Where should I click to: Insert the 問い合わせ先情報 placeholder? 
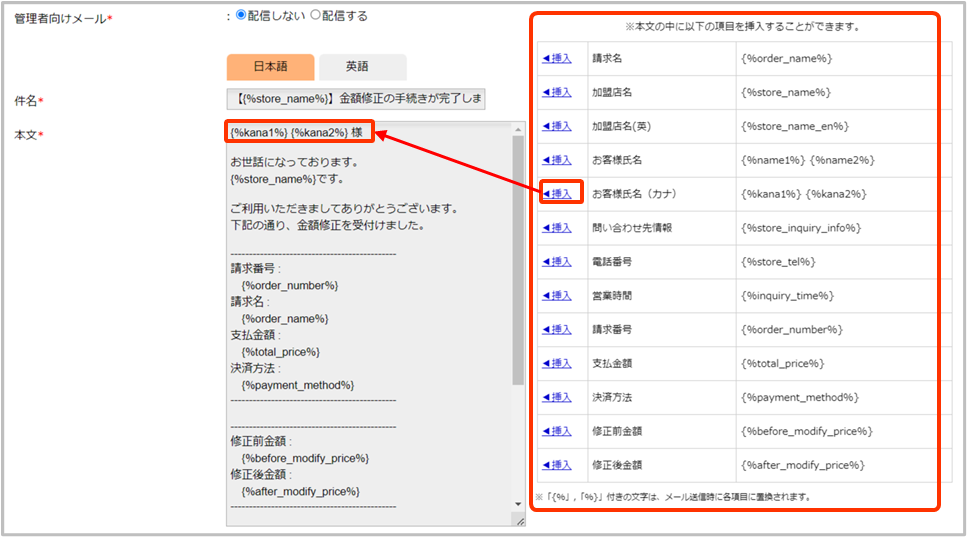tap(557, 228)
